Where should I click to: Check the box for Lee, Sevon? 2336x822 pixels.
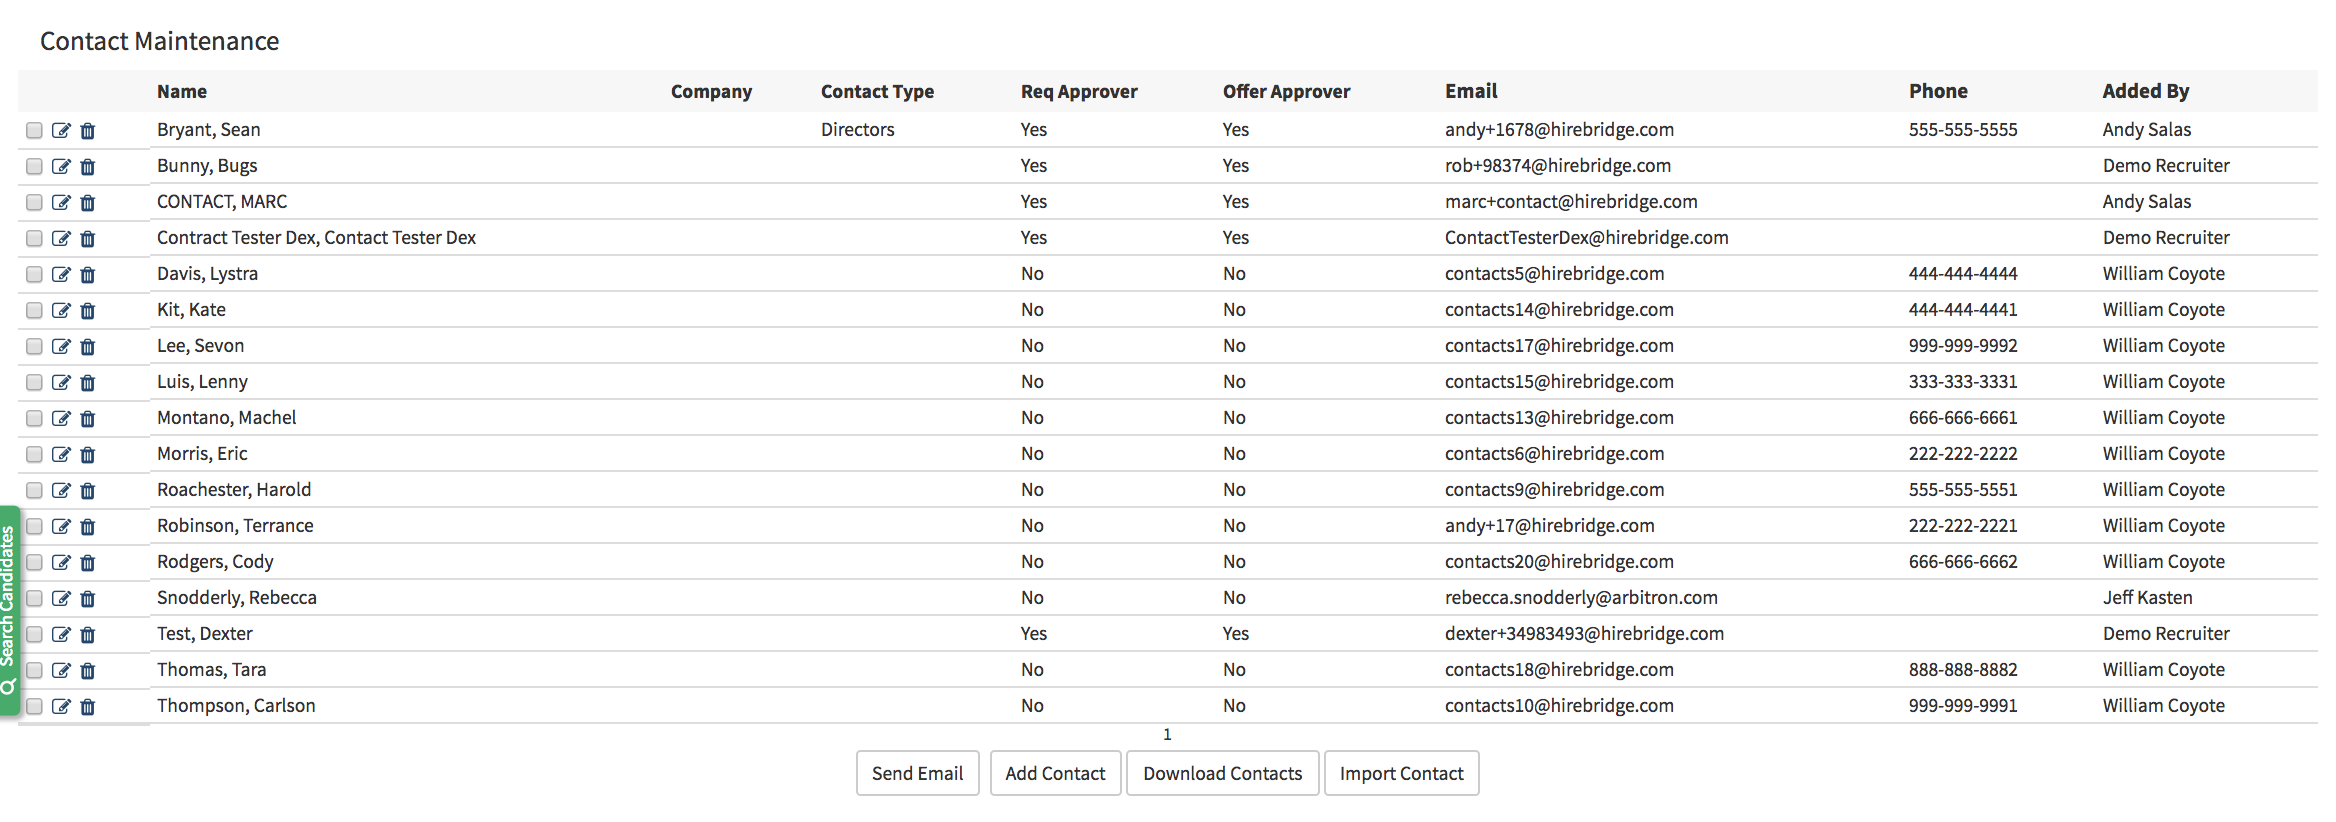(x=34, y=347)
